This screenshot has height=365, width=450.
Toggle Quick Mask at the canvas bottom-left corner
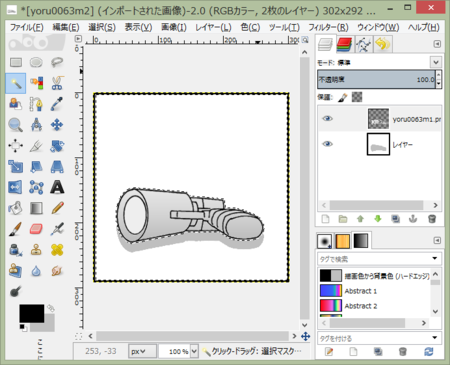coord(78,336)
